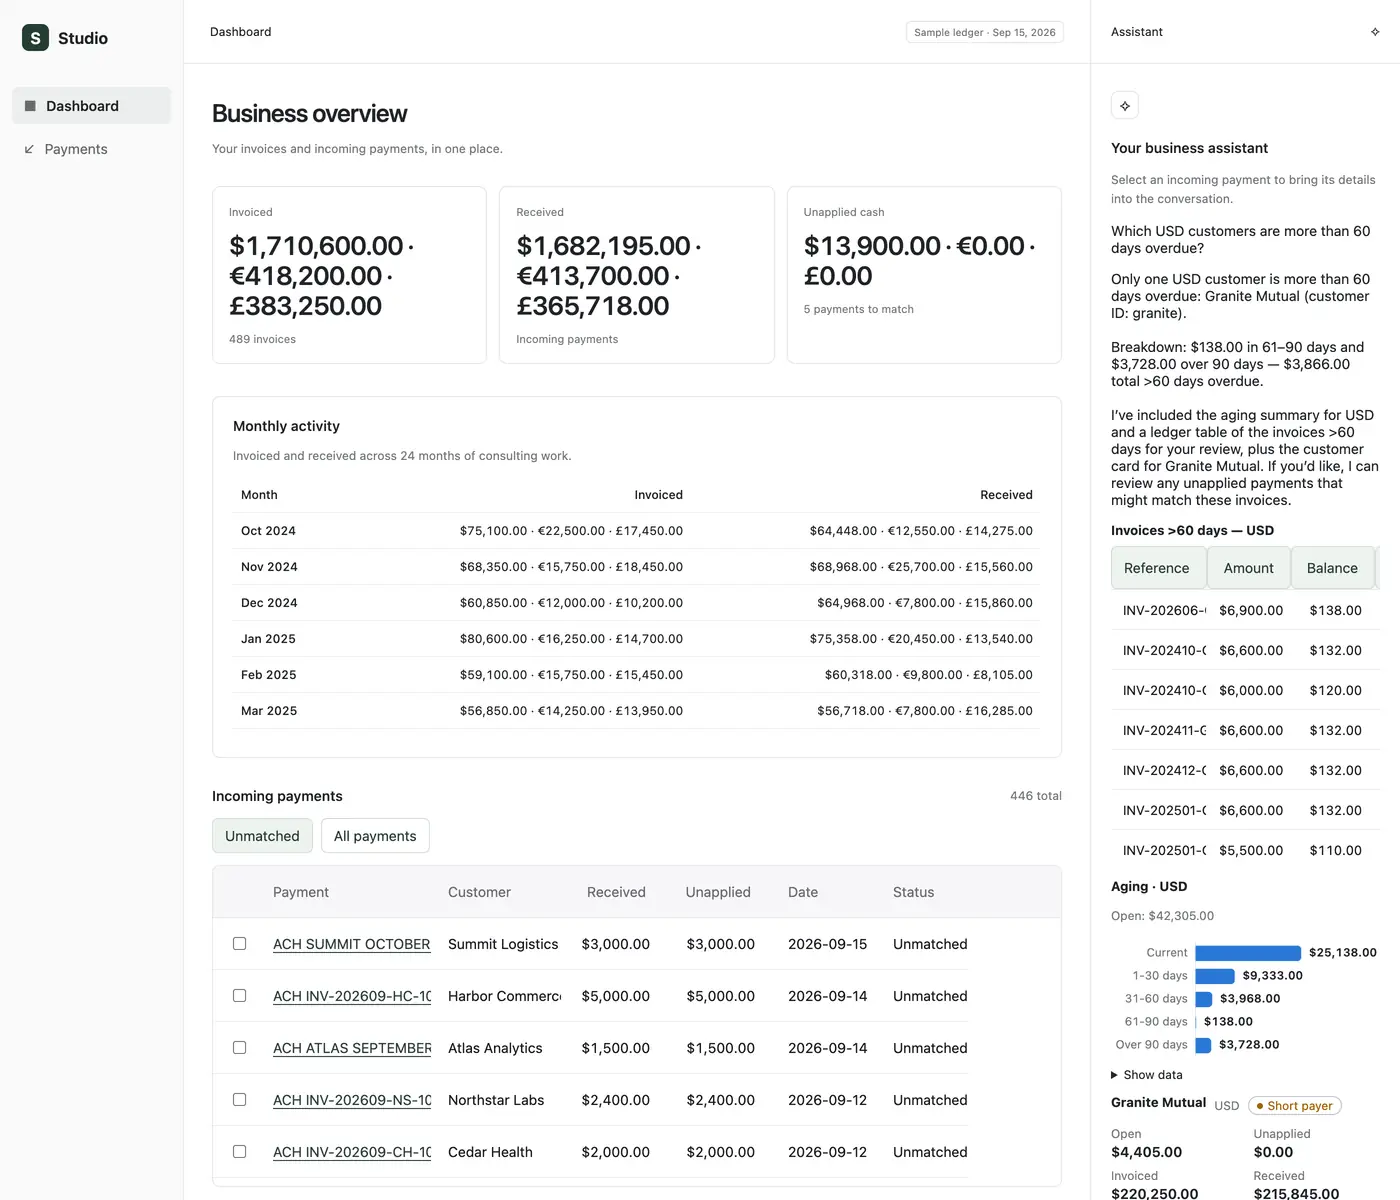Screen dimensions: 1400x1200
Task: Click the Cedar Health customer cell
Action: click(490, 1152)
